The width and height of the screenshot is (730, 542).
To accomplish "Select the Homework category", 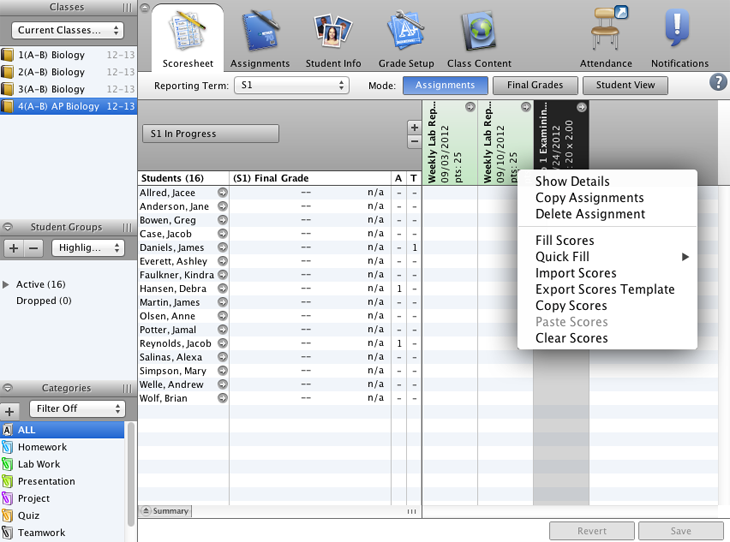I will [42, 447].
